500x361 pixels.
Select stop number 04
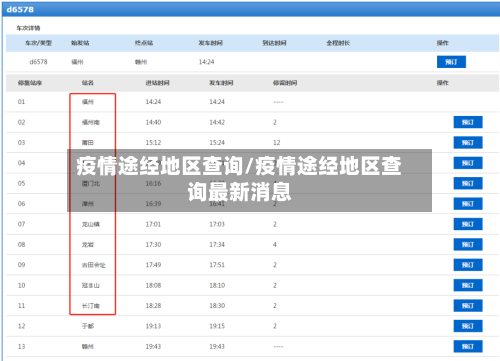[21, 163]
